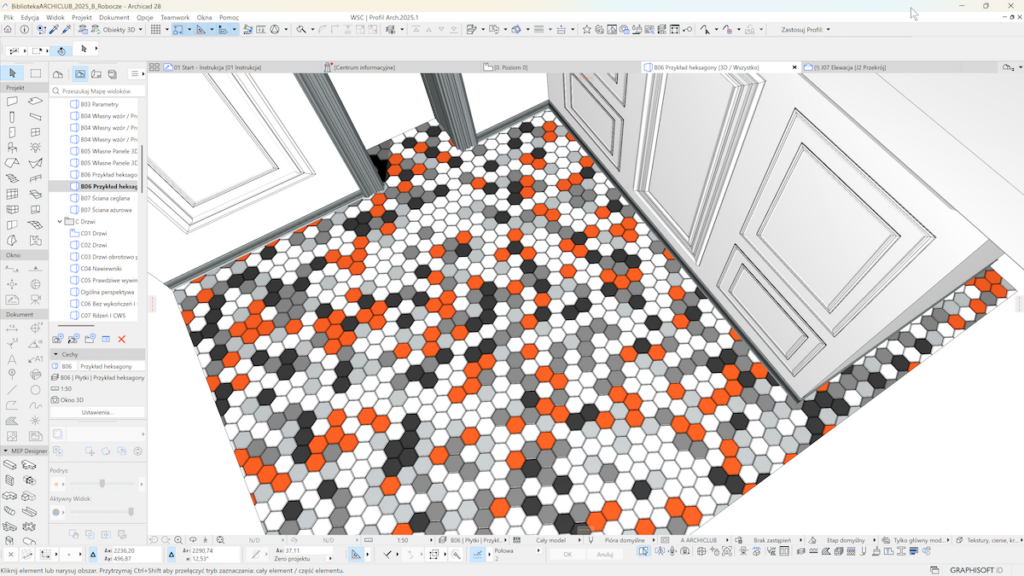The height and width of the screenshot is (576, 1024).
Task: Select the Wall tool
Action: click(x=12, y=101)
